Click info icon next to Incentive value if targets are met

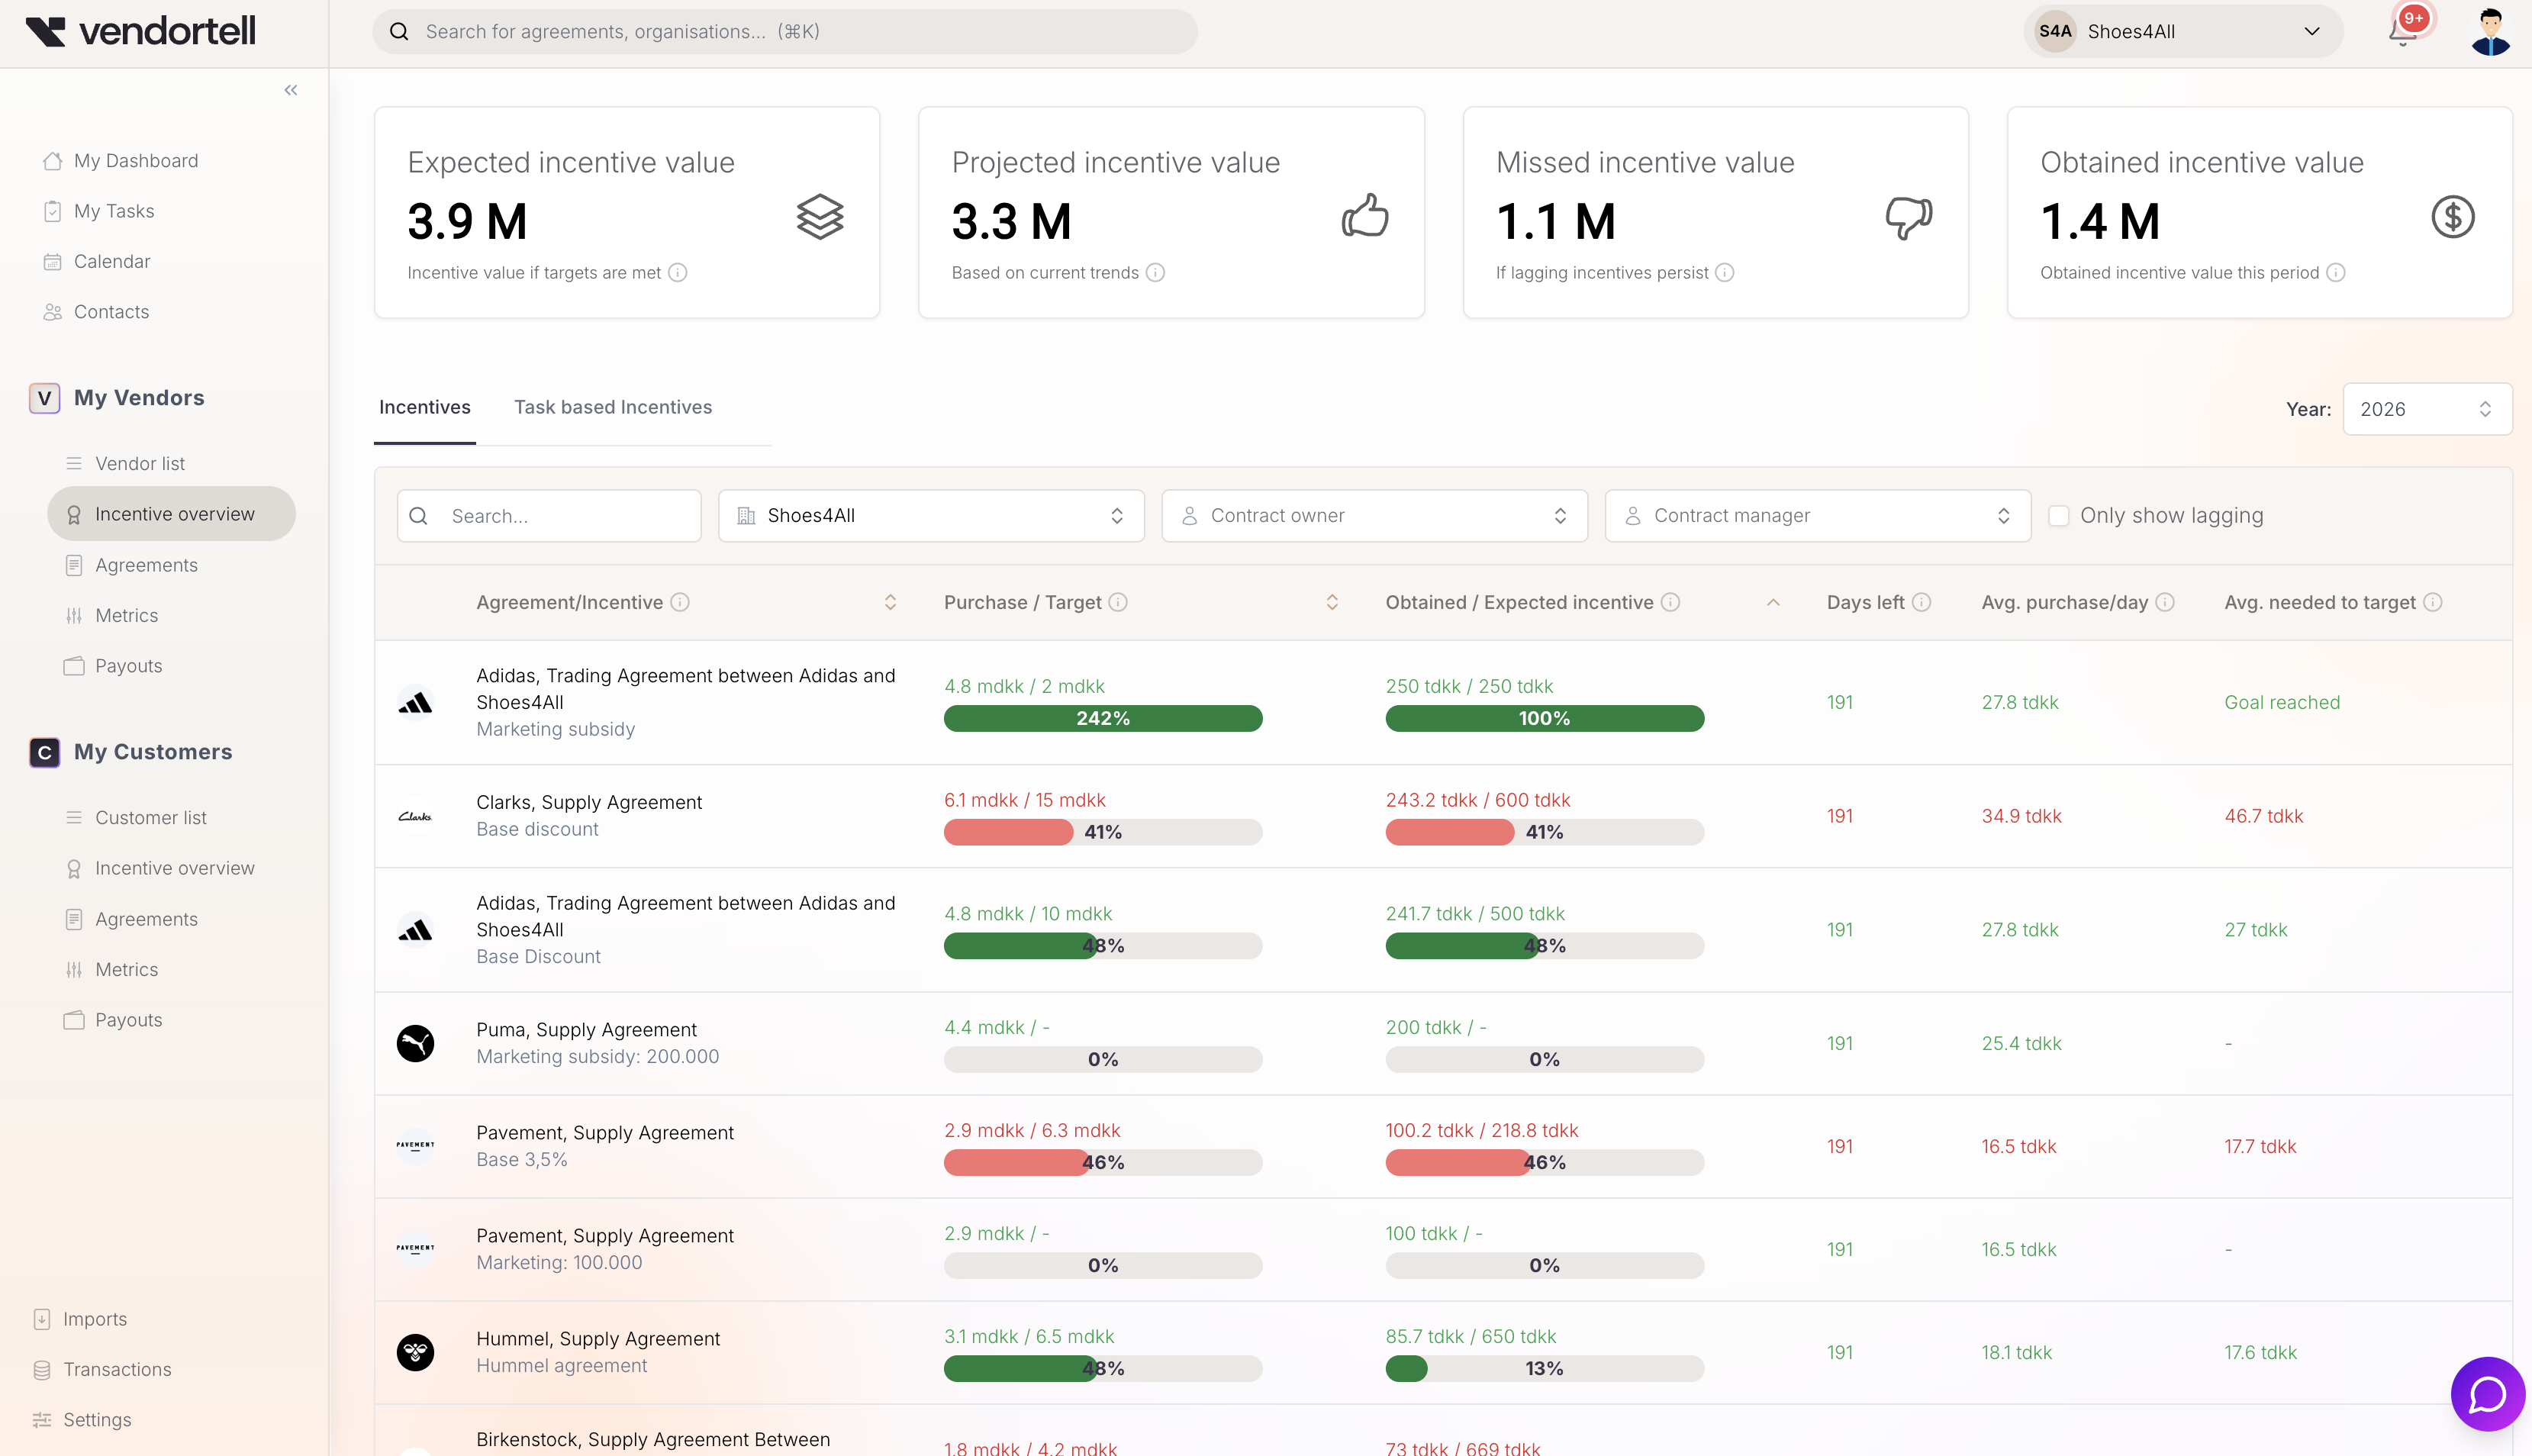[x=678, y=273]
